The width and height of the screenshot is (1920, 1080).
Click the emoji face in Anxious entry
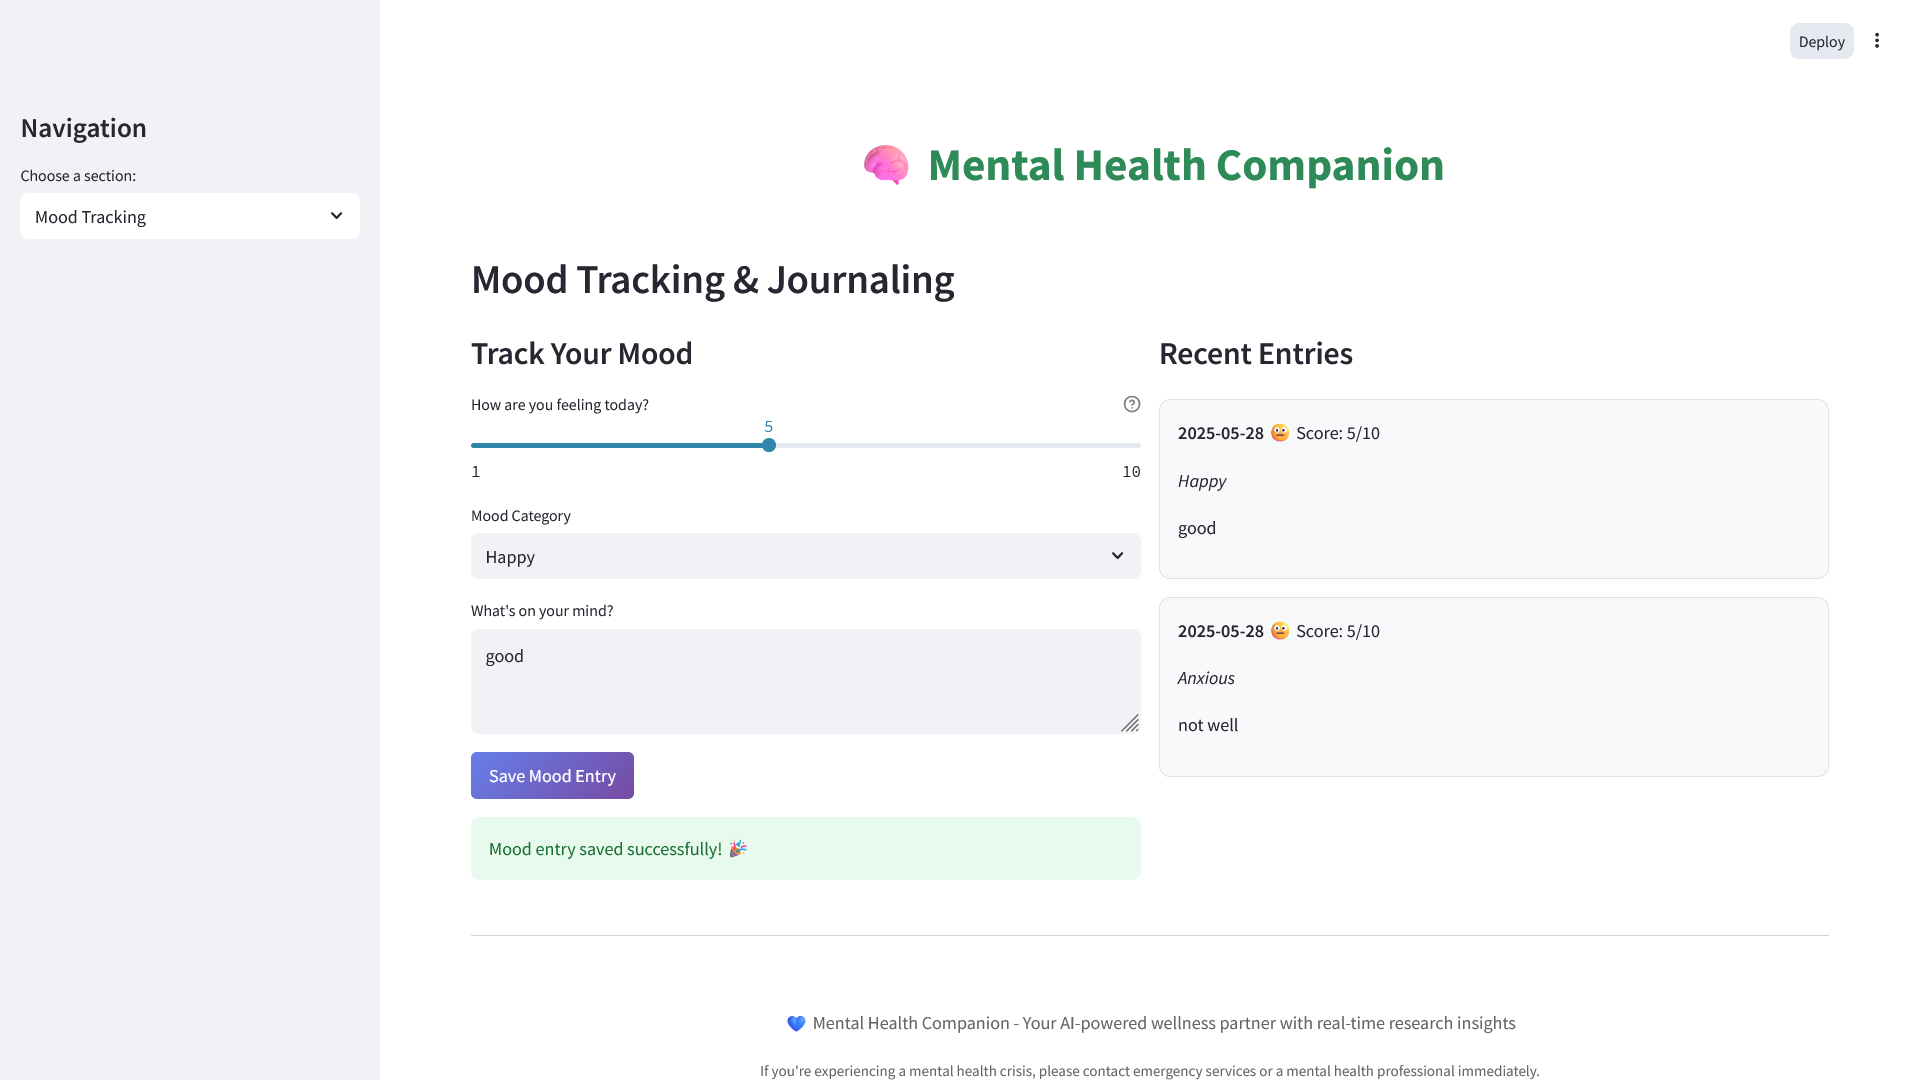(1280, 631)
